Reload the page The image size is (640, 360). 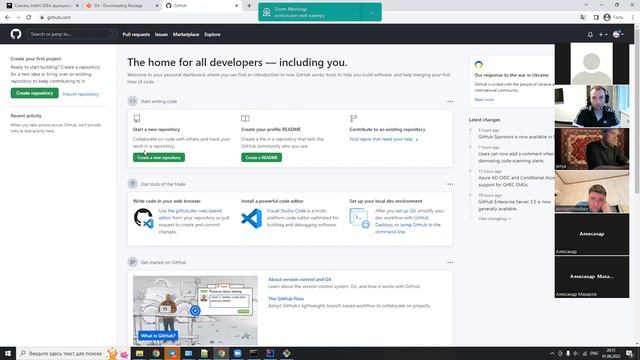click(x=29, y=18)
